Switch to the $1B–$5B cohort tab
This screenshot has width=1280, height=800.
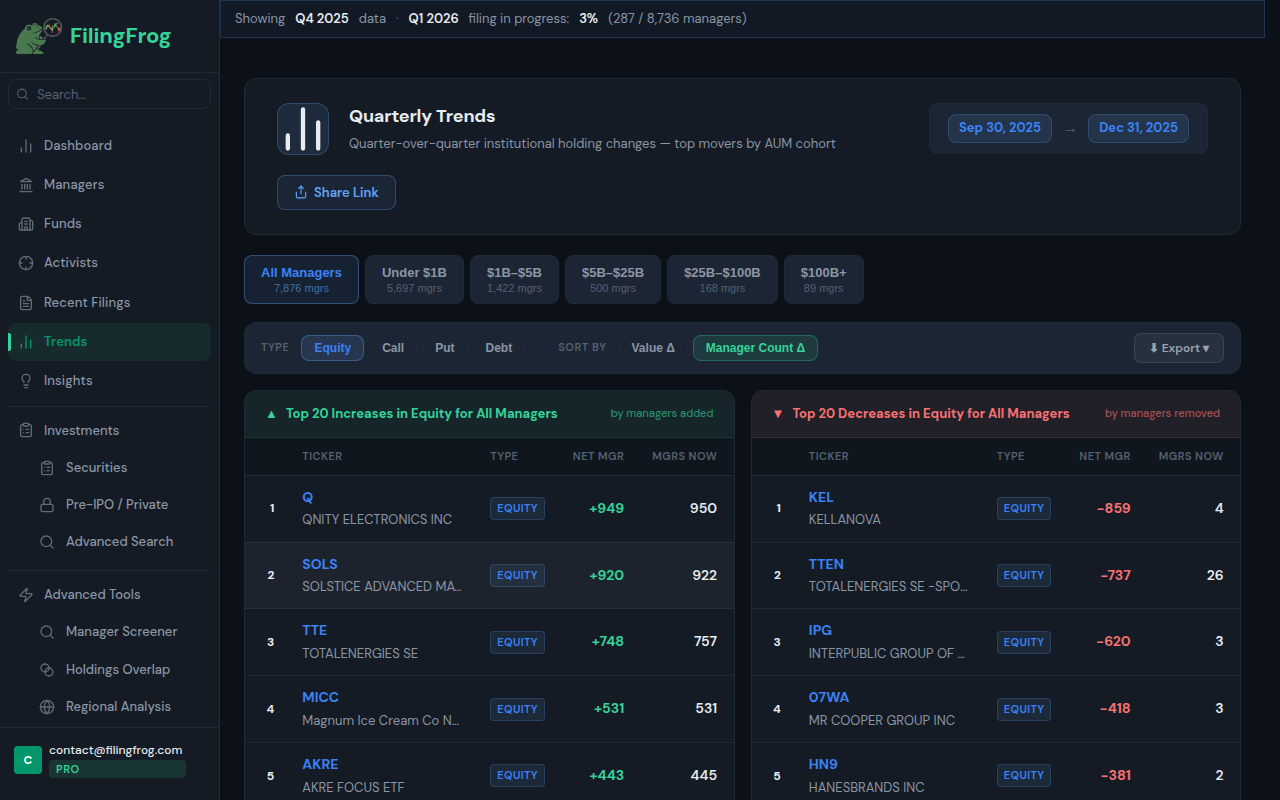[x=514, y=279]
